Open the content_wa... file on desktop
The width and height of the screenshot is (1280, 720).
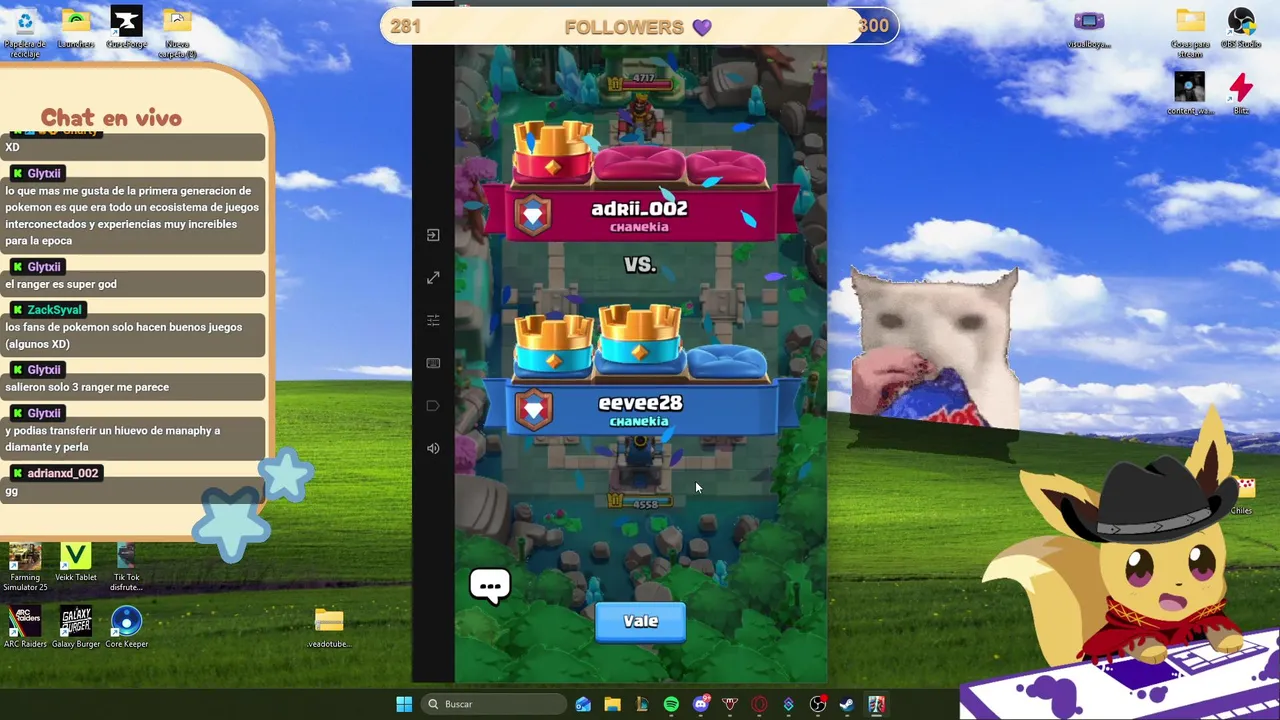click(x=1190, y=94)
